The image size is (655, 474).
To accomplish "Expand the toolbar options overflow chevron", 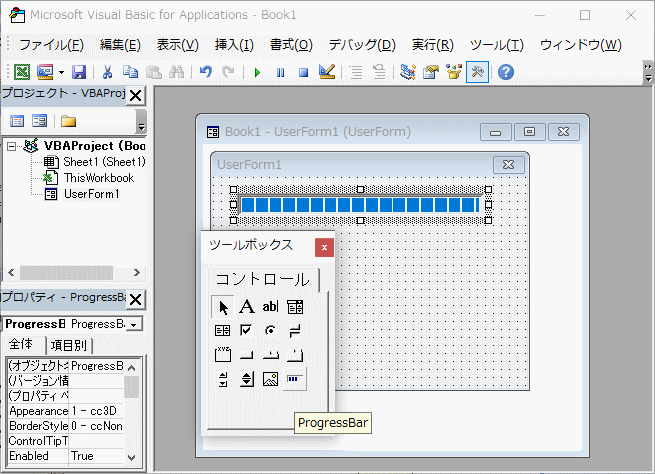I will click(x=647, y=72).
